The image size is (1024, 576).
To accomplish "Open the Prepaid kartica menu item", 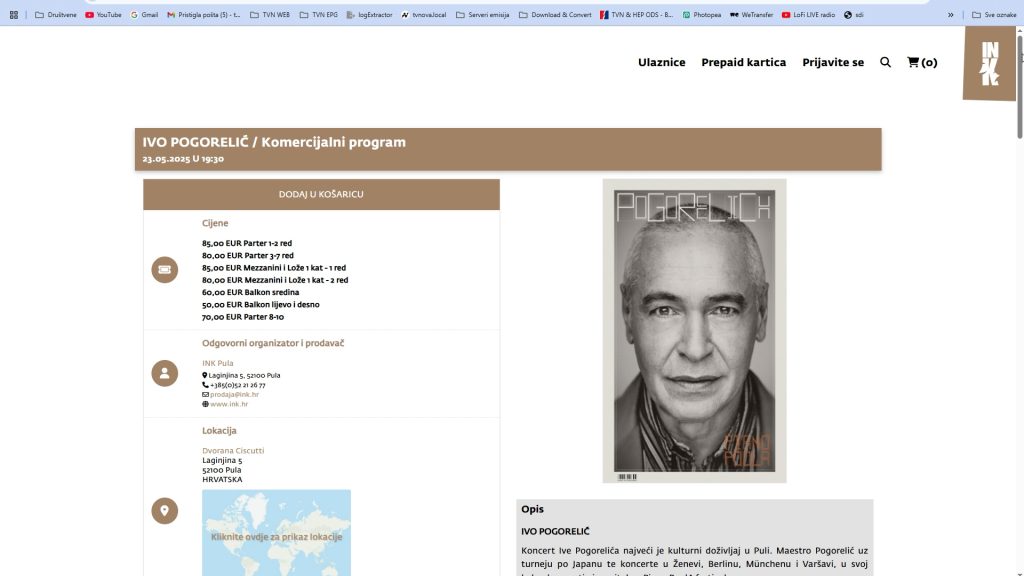I will coord(743,62).
